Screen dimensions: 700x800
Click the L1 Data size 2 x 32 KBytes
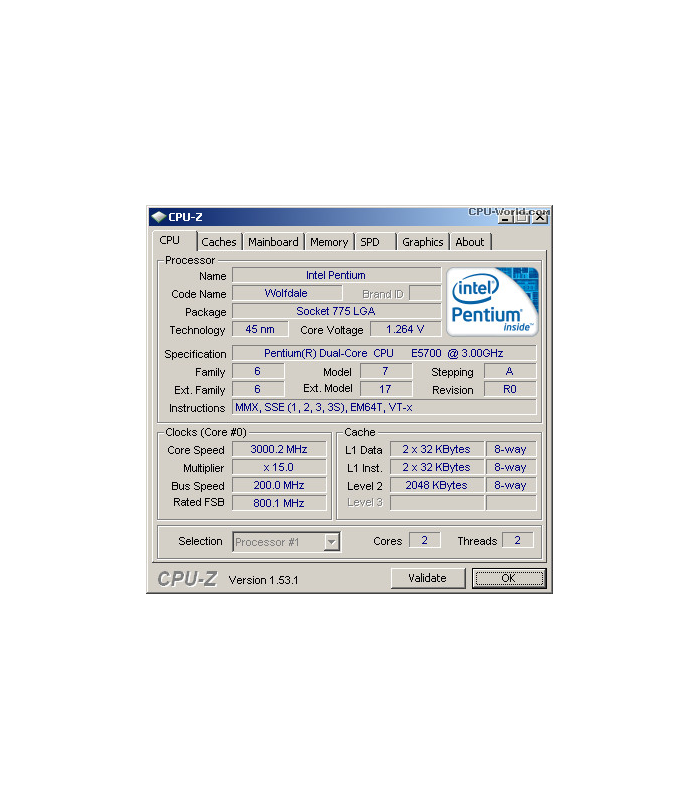click(437, 449)
